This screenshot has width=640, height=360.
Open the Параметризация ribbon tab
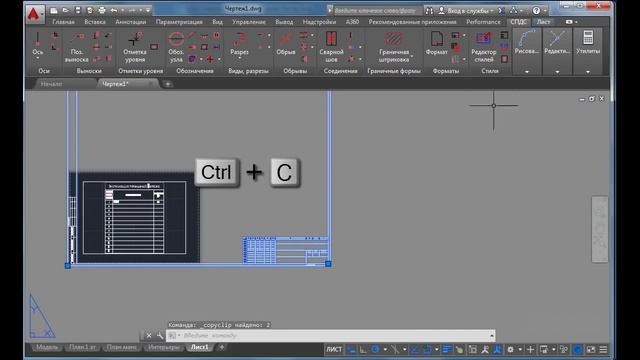(x=179, y=22)
